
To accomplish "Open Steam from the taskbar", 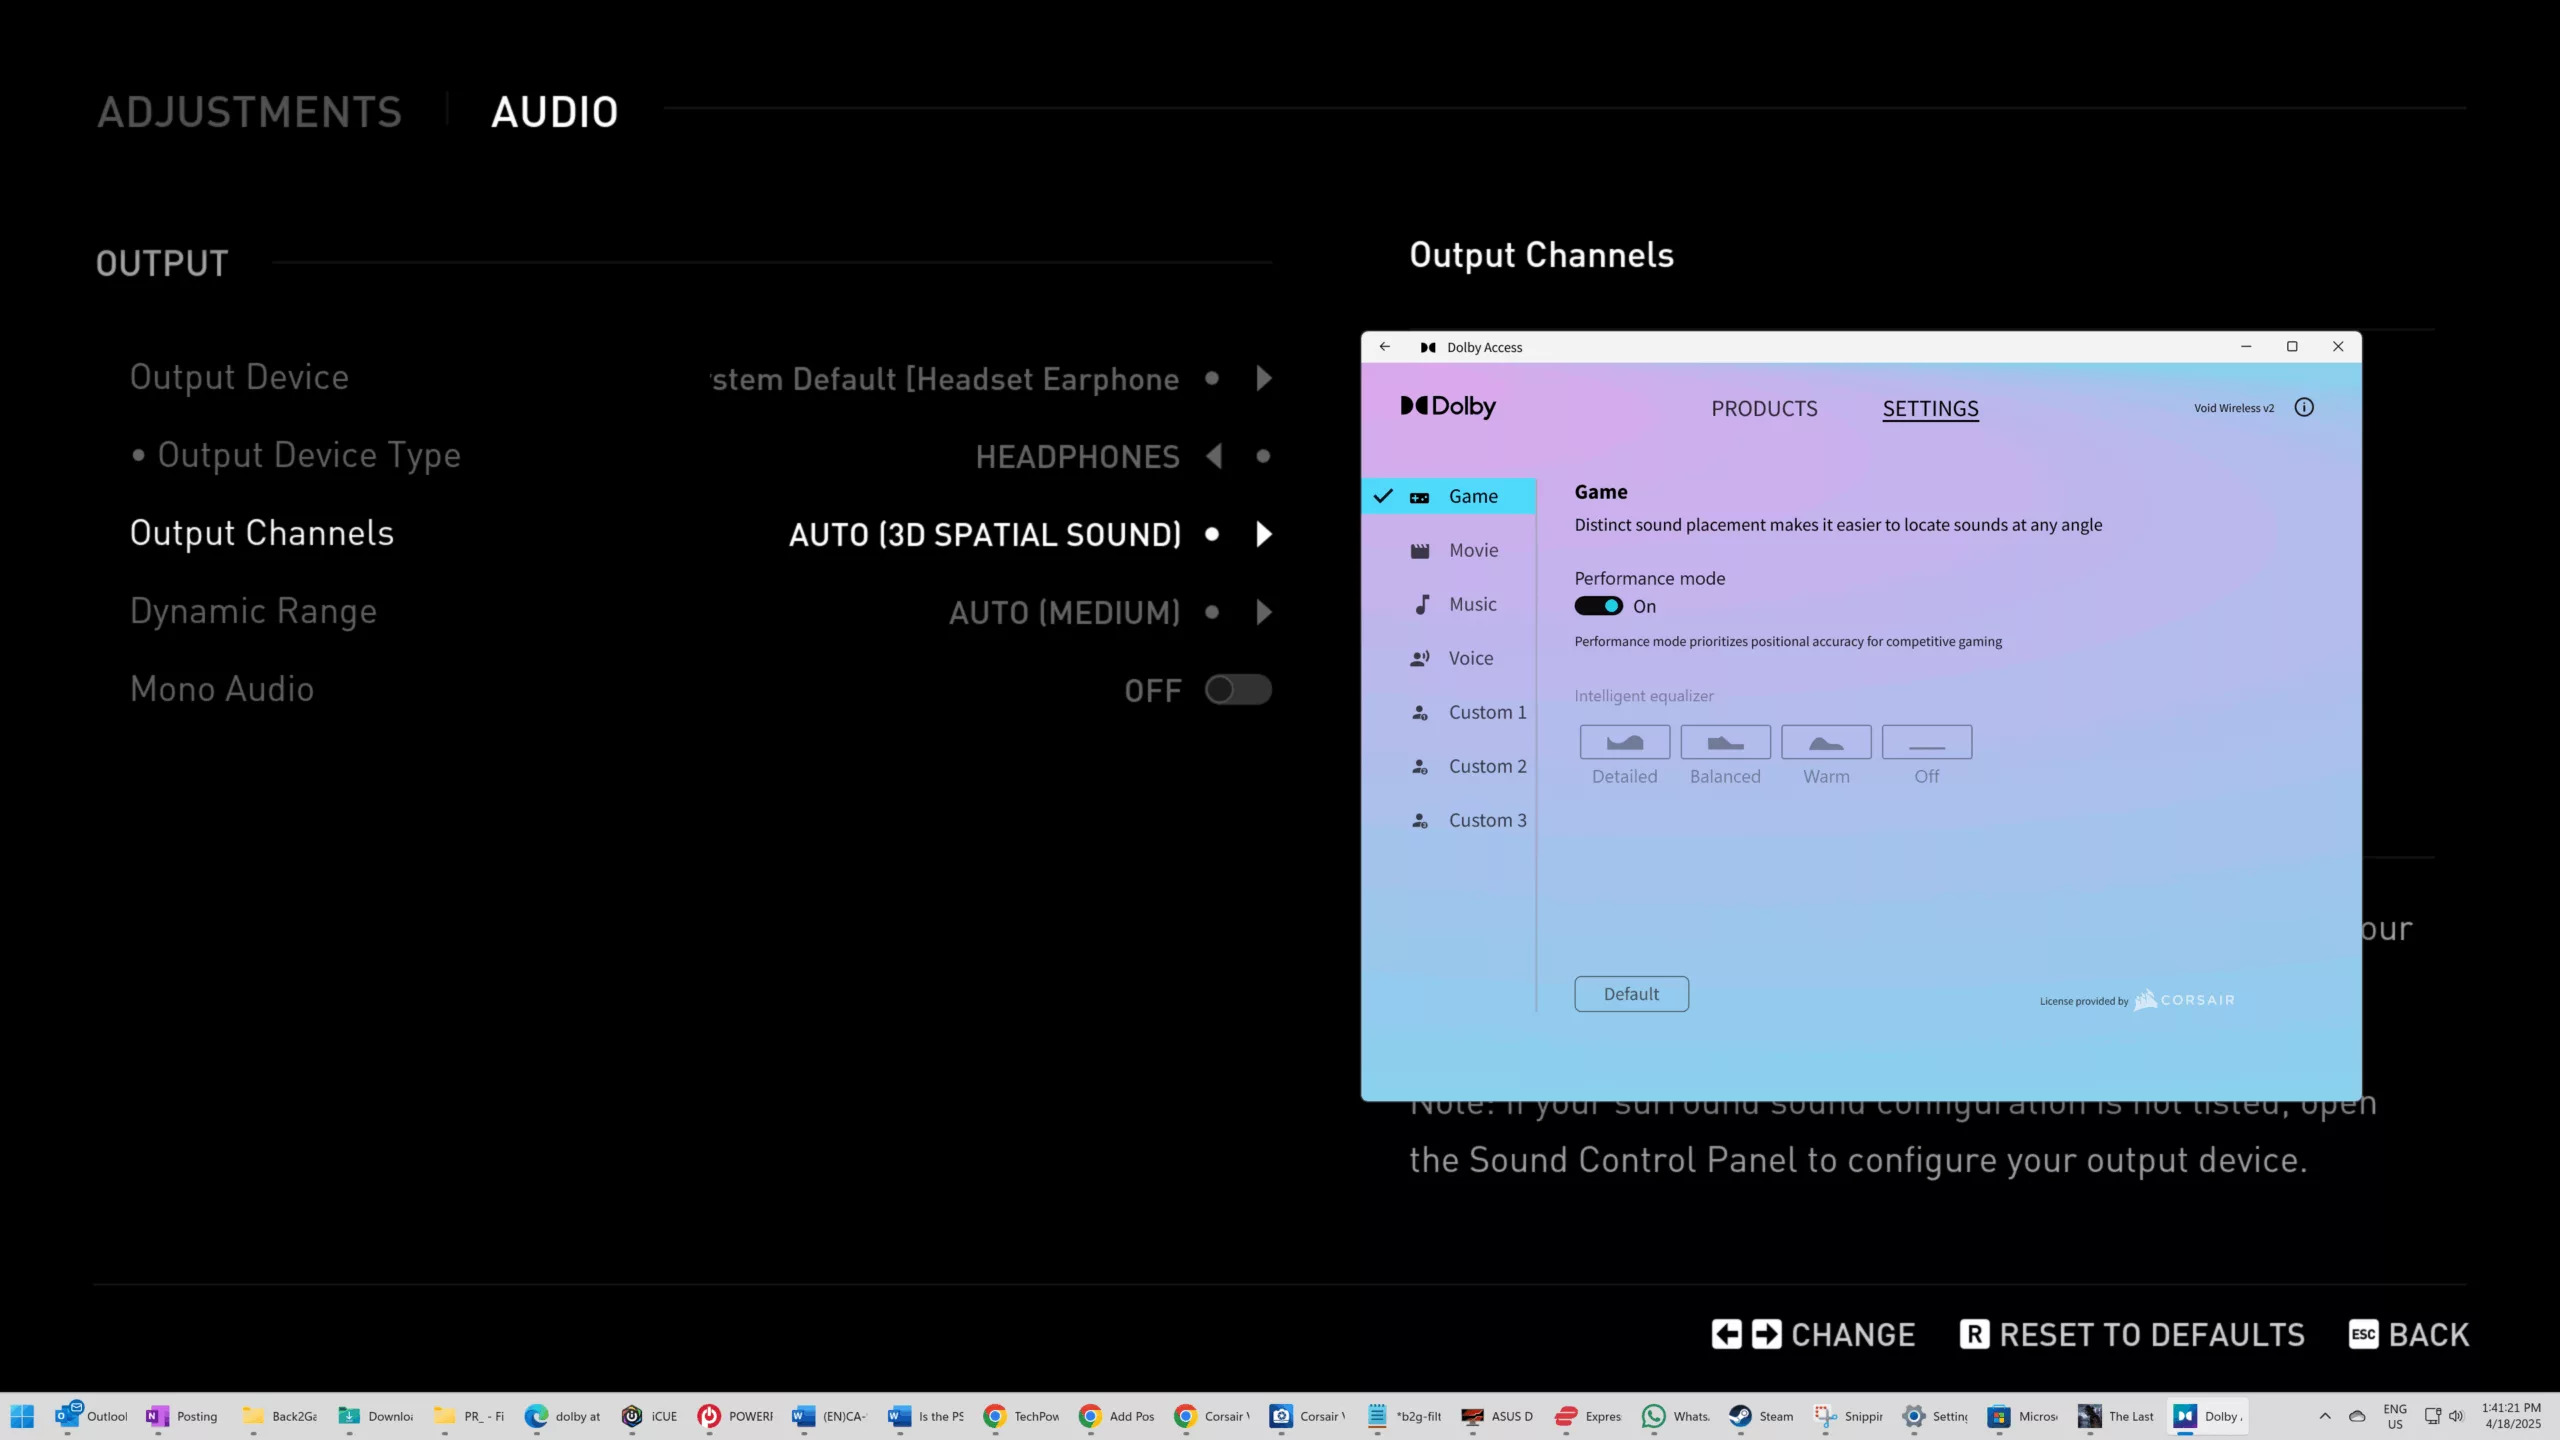I will 1762,1416.
